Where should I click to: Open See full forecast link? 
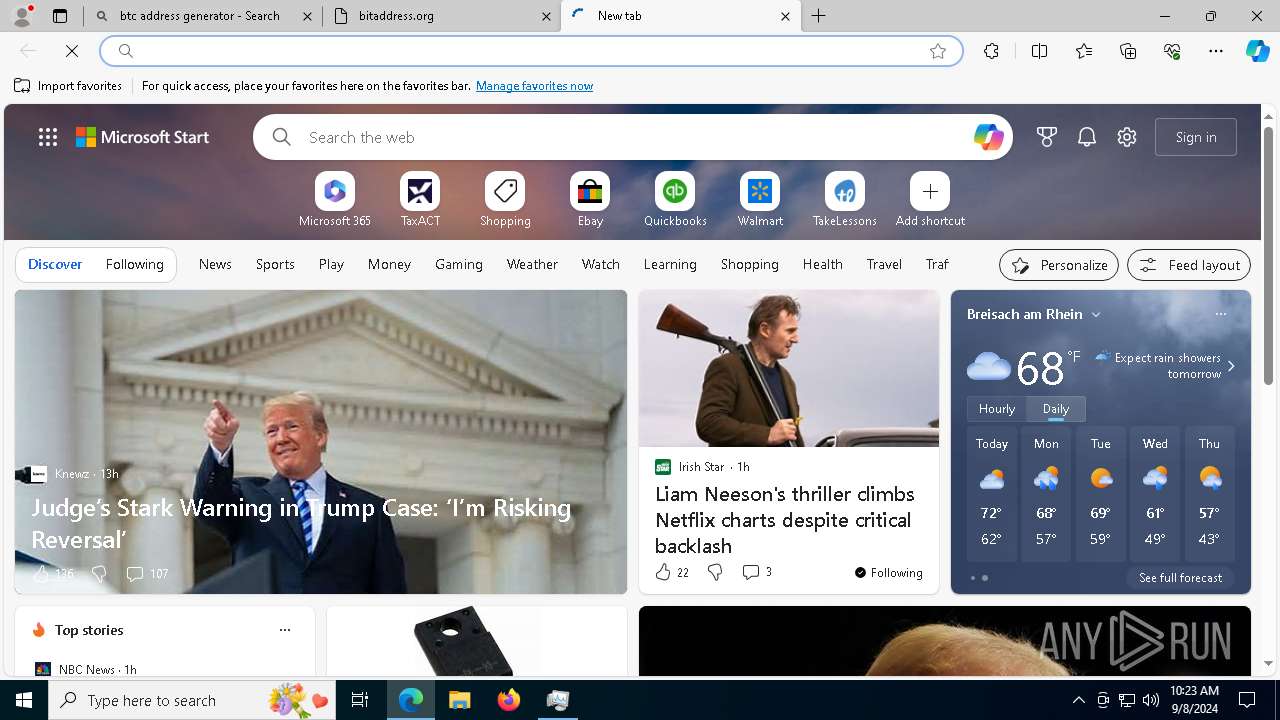click(x=1180, y=578)
